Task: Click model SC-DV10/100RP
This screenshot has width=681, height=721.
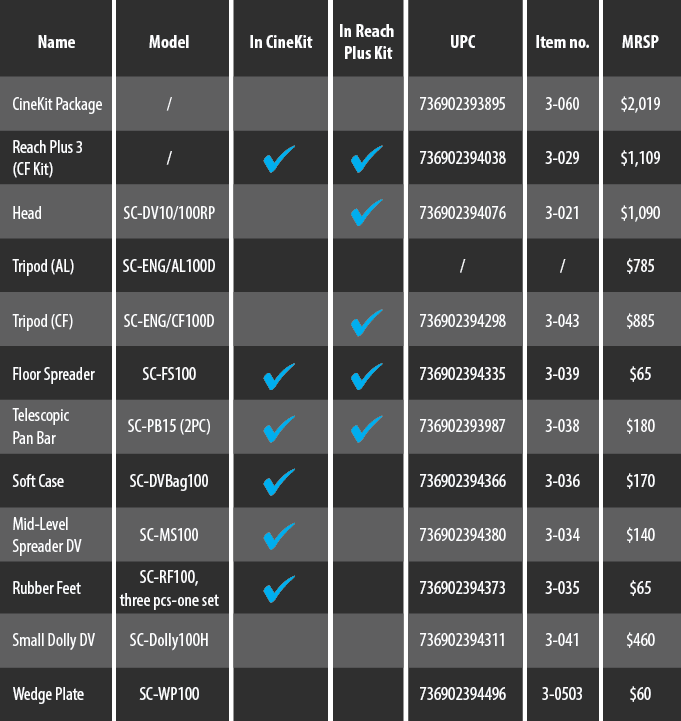Action: click(x=169, y=213)
